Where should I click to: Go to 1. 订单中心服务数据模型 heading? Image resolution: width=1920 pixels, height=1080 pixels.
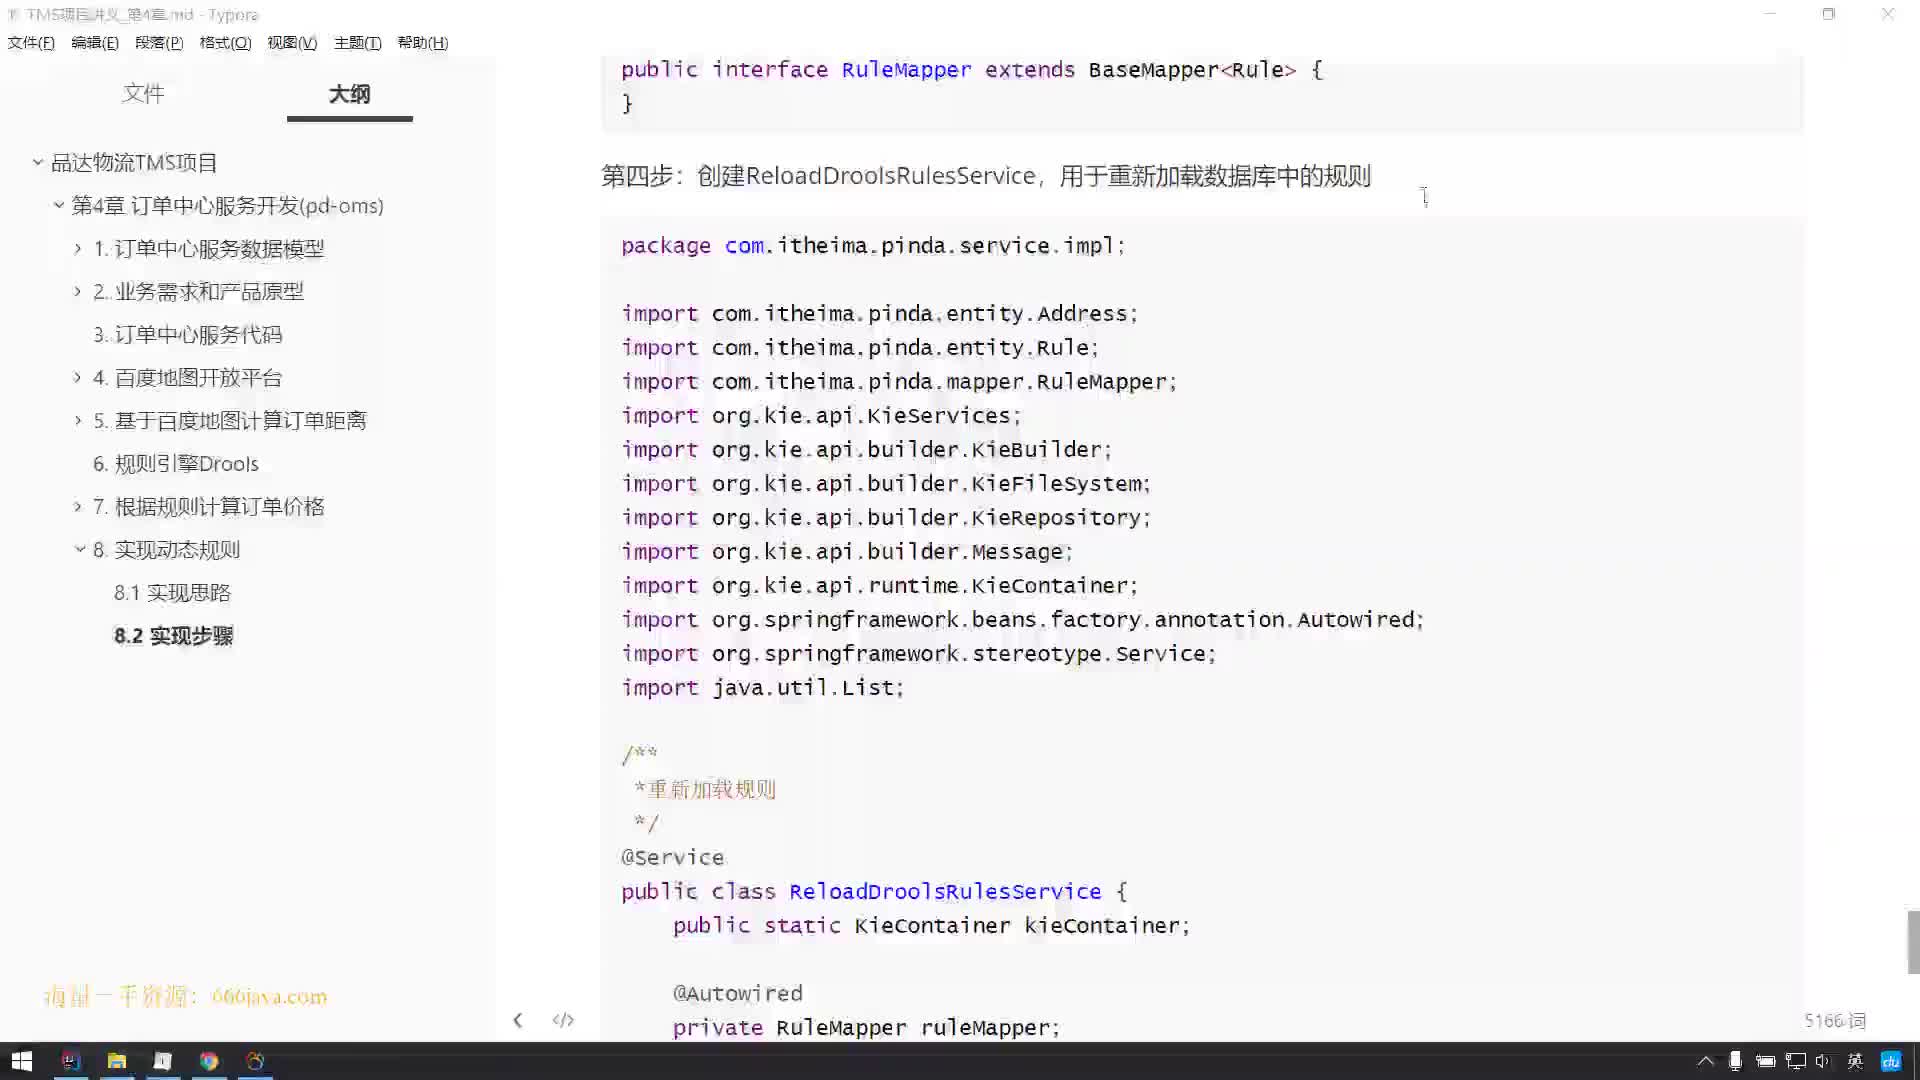coord(209,248)
